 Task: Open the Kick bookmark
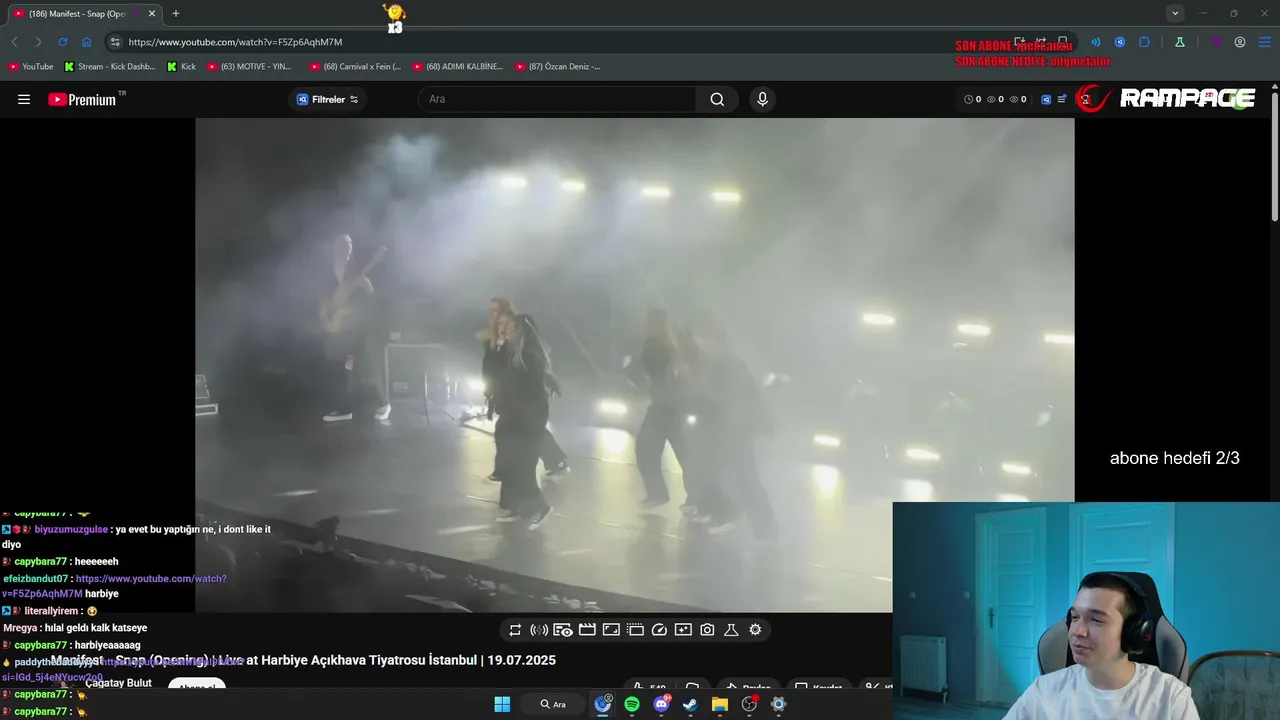(x=182, y=67)
